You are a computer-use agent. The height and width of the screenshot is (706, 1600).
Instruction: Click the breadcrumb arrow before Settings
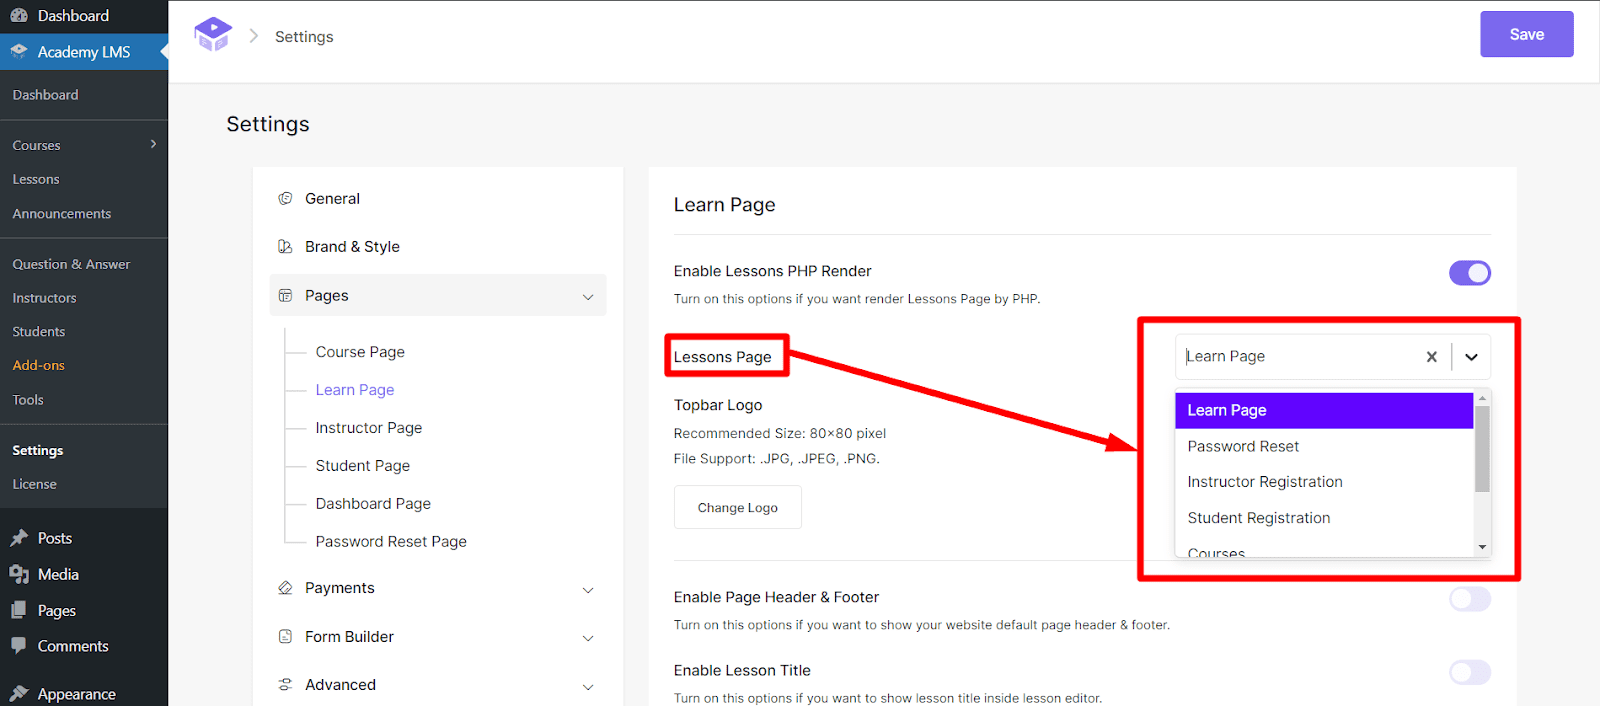pos(254,36)
